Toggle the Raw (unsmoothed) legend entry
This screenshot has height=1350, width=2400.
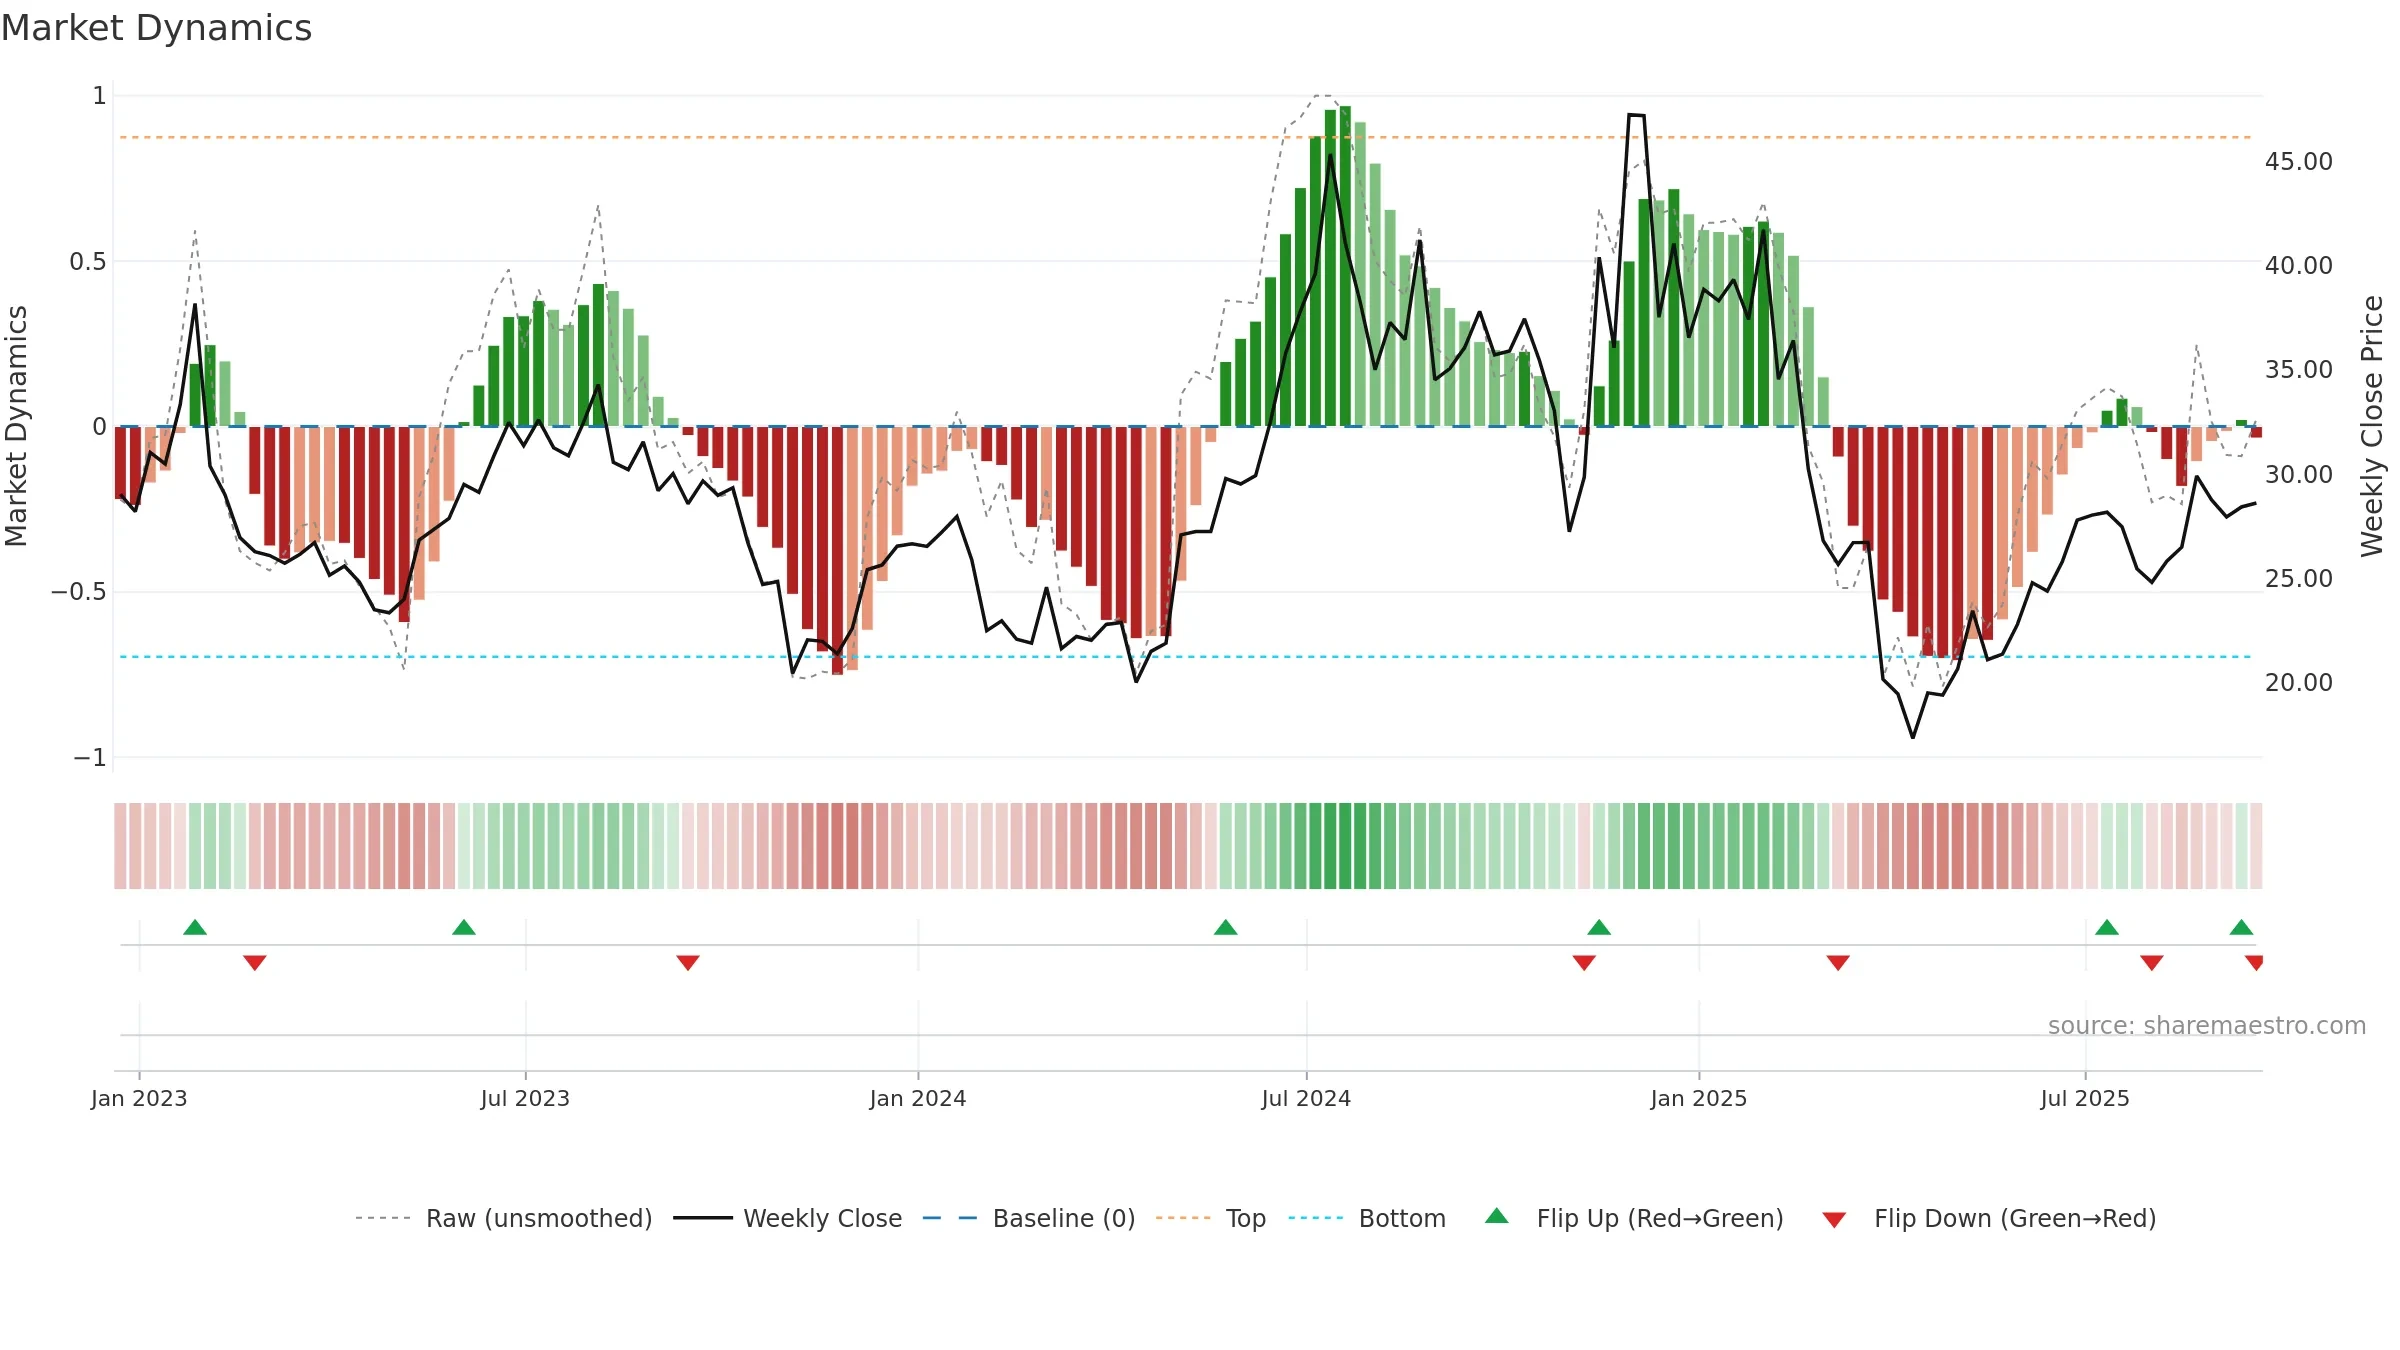point(503,1218)
